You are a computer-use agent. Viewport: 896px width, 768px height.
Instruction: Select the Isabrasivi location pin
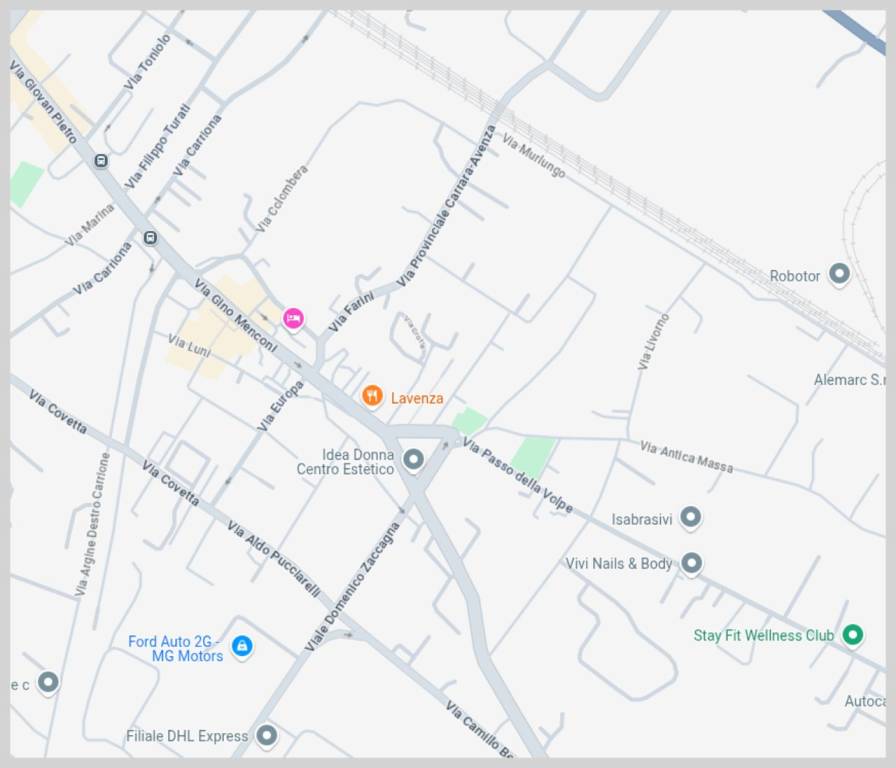coord(690,517)
